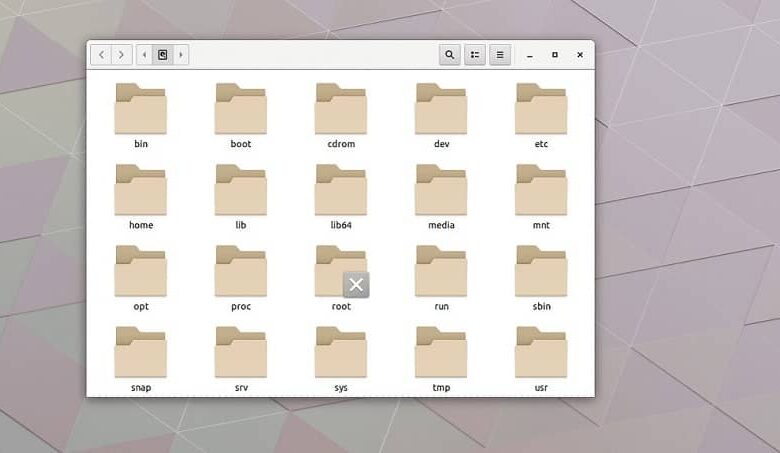The width and height of the screenshot is (780, 453).
Task: Select the opt folder icon
Action: pyautogui.click(x=141, y=271)
